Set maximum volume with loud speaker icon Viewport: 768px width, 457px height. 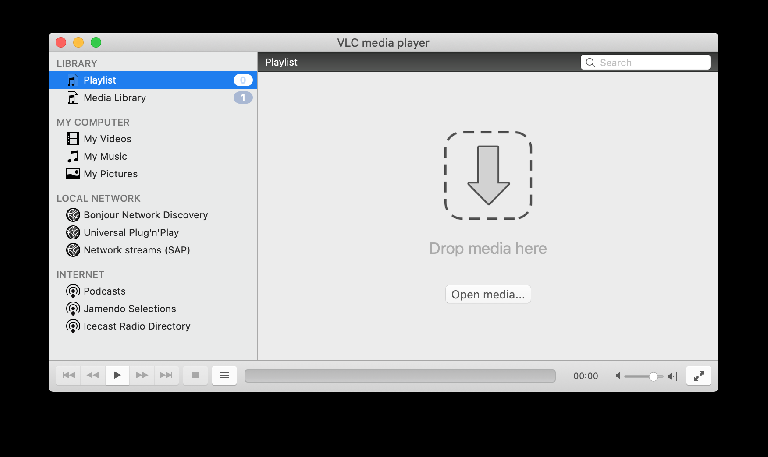coord(672,376)
